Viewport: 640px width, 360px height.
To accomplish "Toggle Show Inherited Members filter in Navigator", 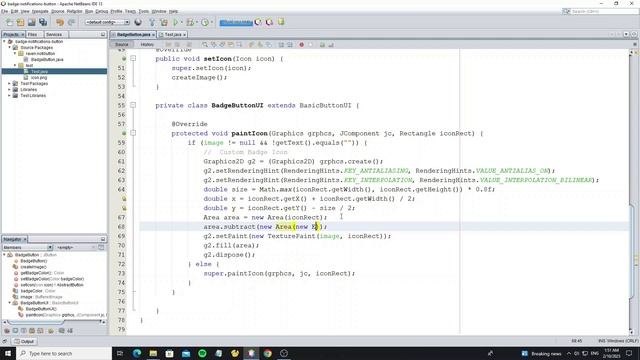I will click(x=7, y=331).
